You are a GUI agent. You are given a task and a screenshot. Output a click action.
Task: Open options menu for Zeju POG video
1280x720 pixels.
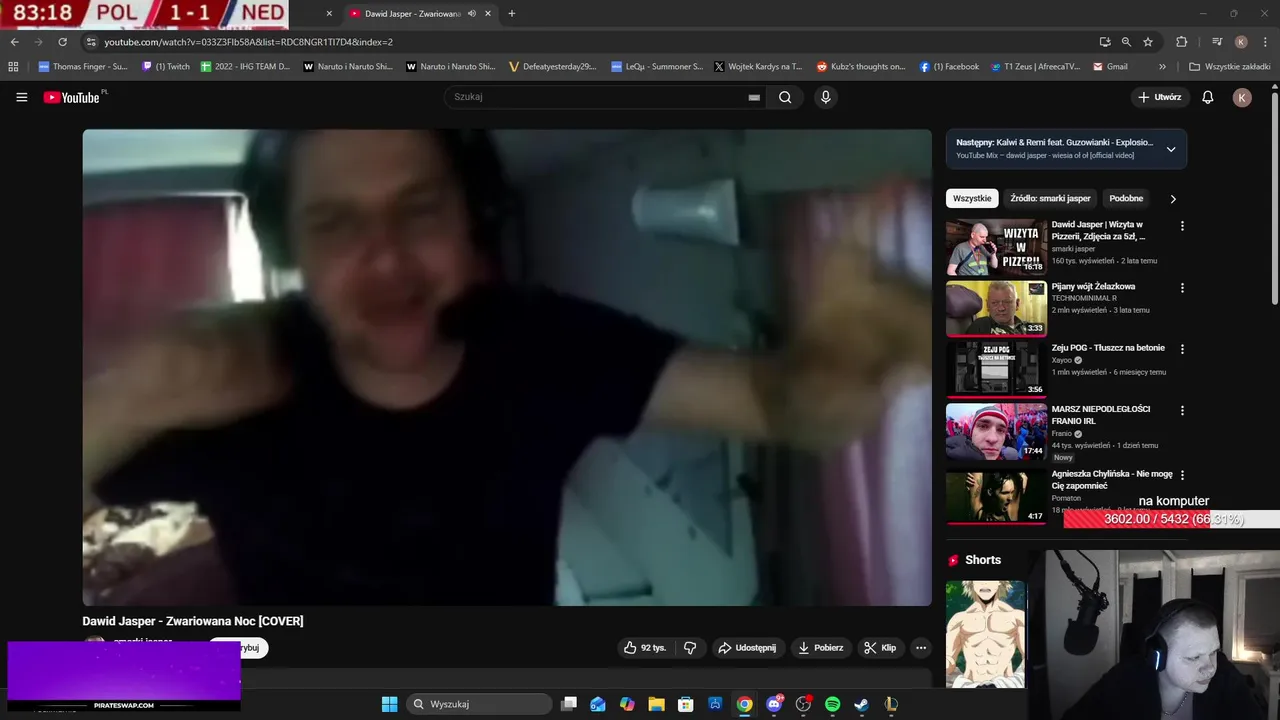1182,349
